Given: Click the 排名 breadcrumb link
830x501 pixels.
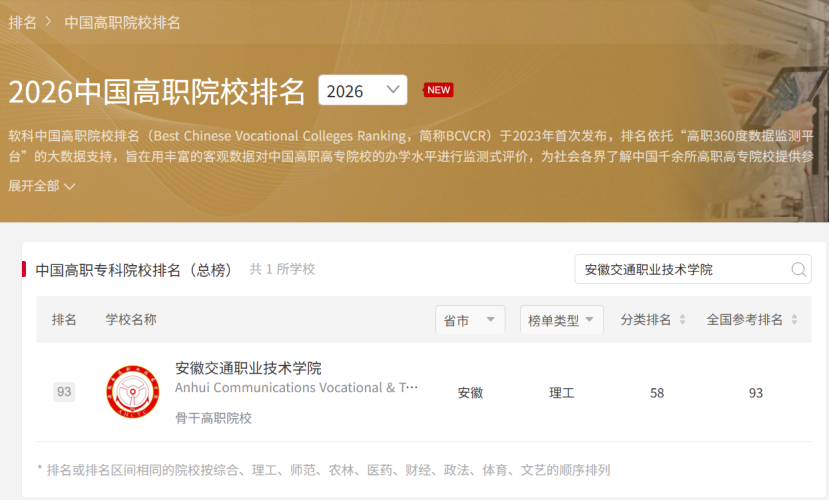Looking at the screenshot, I should pyautogui.click(x=22, y=22).
